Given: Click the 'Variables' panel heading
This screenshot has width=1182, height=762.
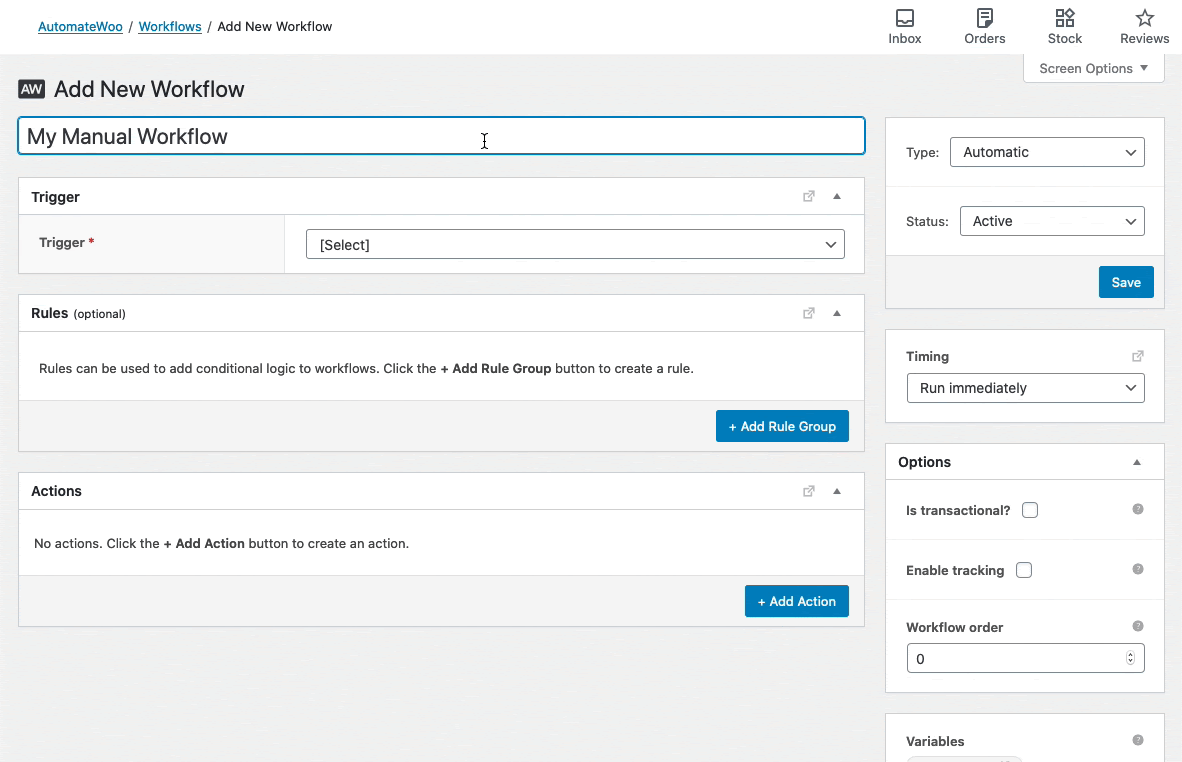Looking at the screenshot, I should pos(935,741).
